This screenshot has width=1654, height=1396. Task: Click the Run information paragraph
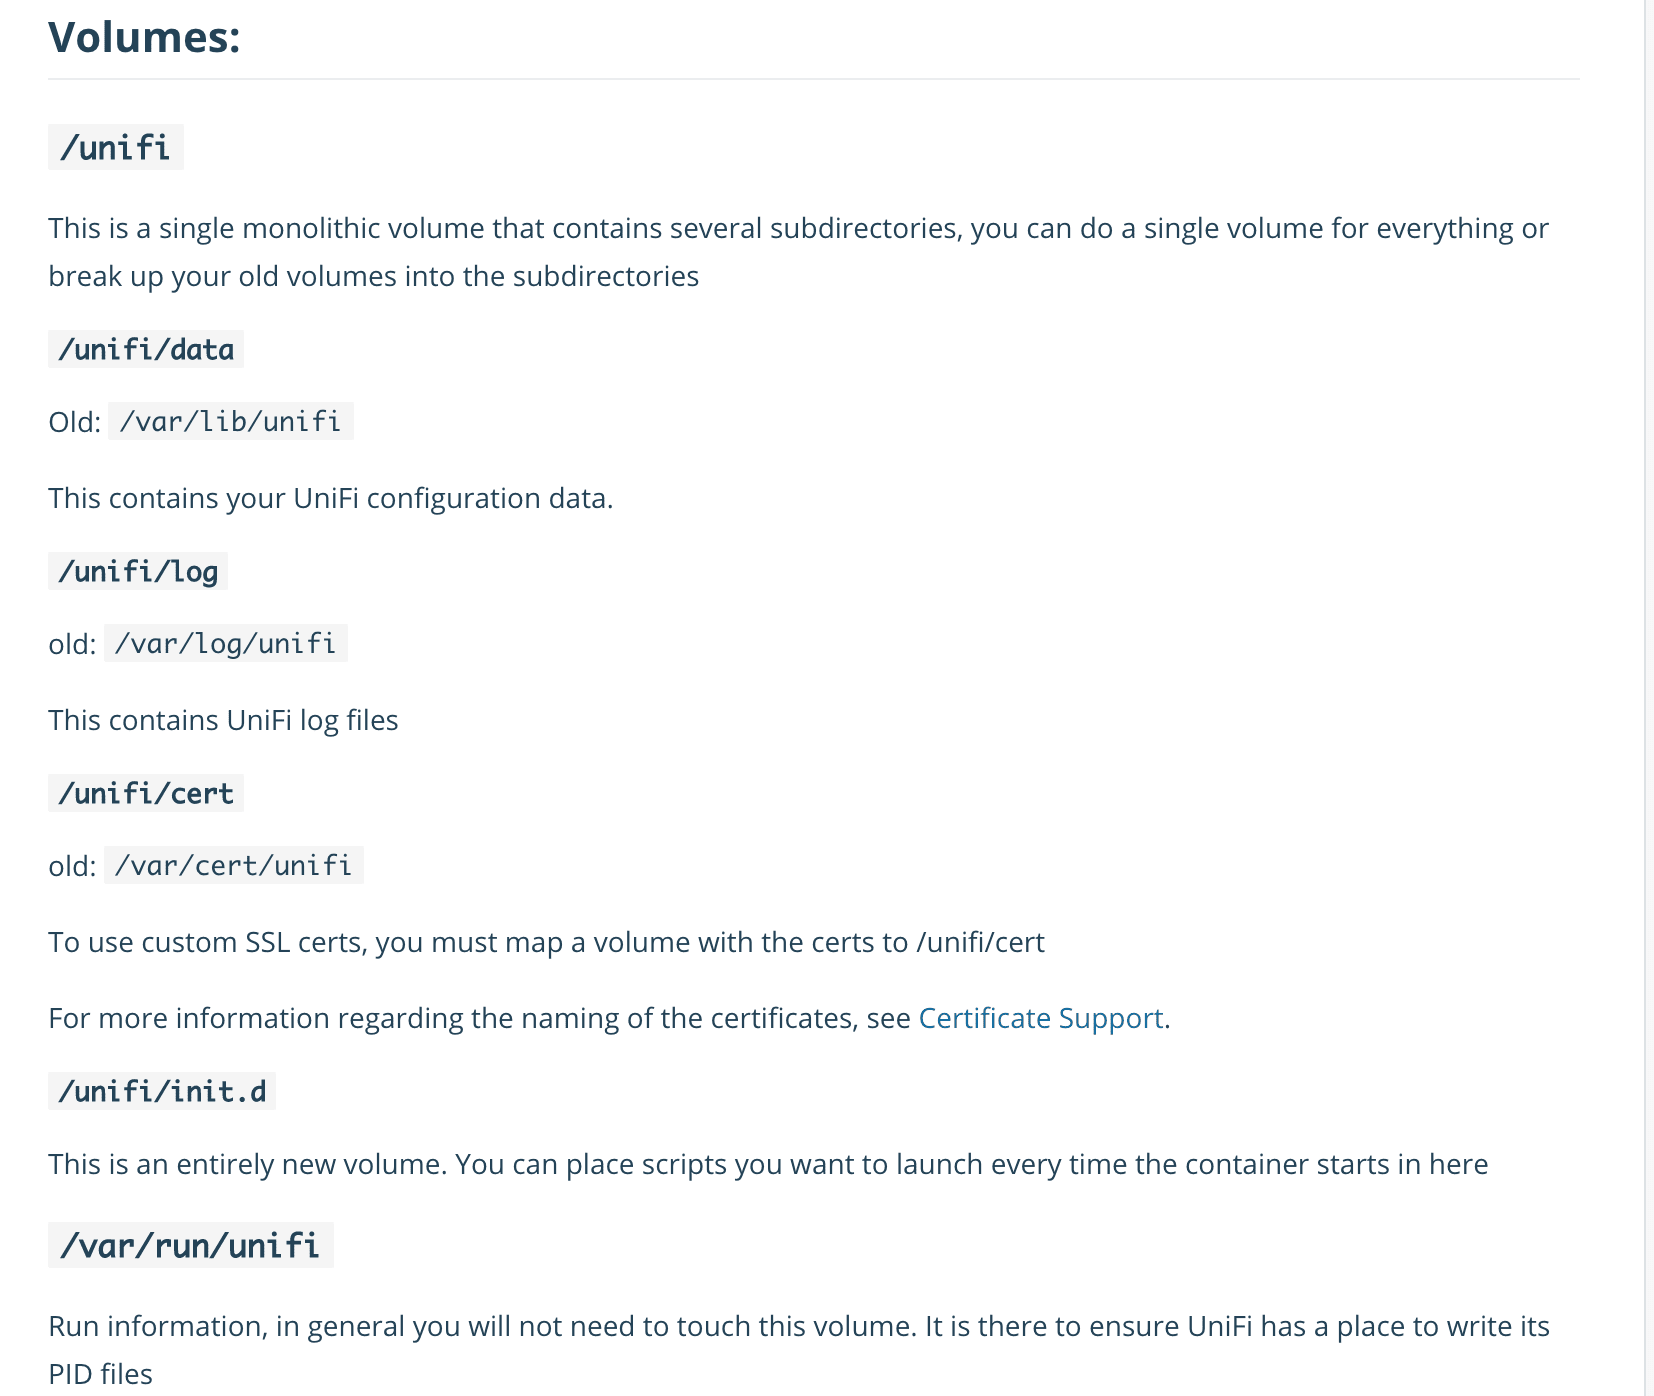click(x=799, y=1350)
